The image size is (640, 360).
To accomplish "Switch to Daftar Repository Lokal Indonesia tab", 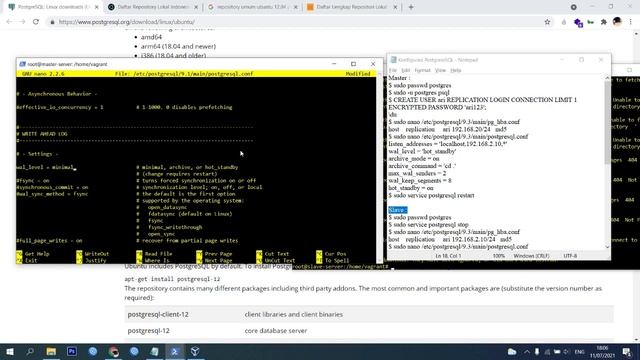I will click(153, 7).
